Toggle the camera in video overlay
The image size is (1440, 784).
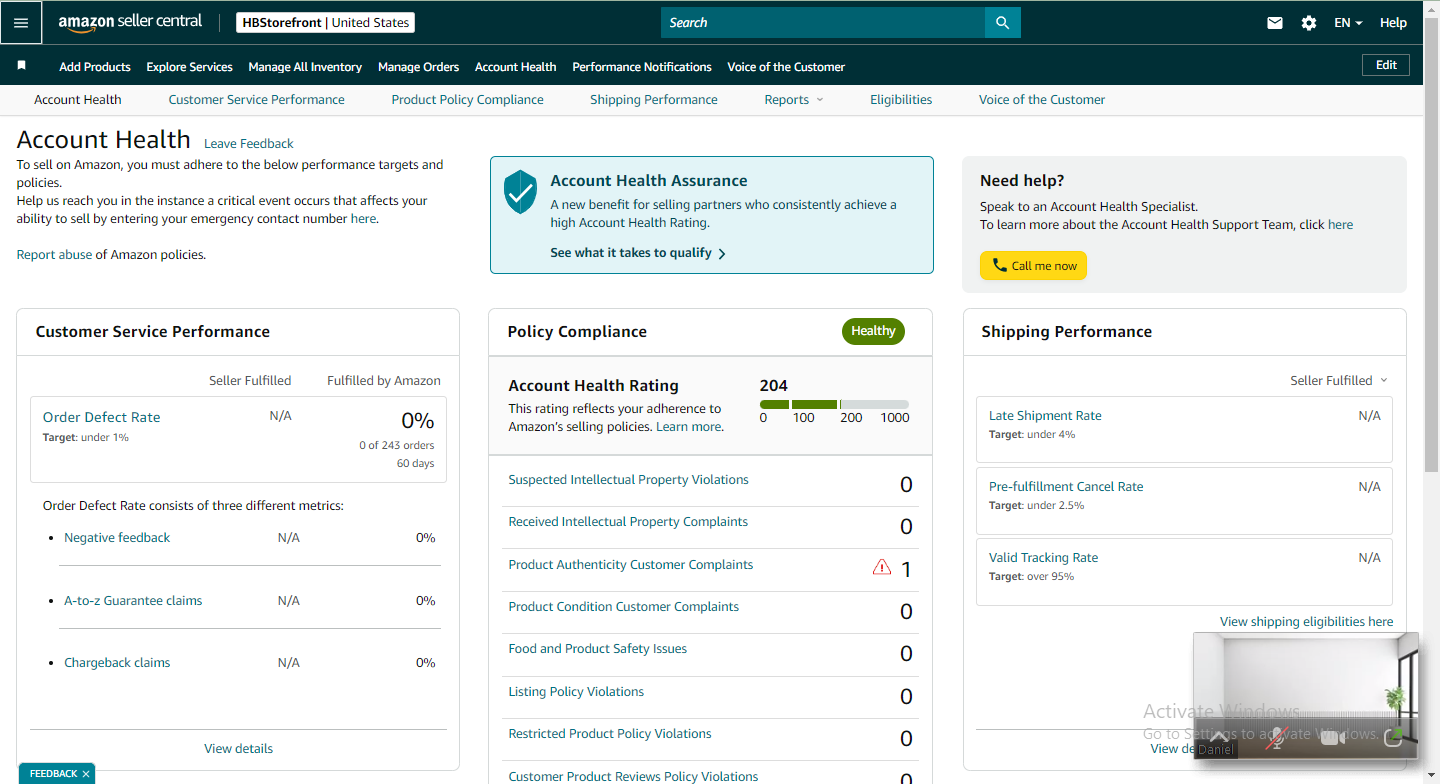tap(1332, 738)
